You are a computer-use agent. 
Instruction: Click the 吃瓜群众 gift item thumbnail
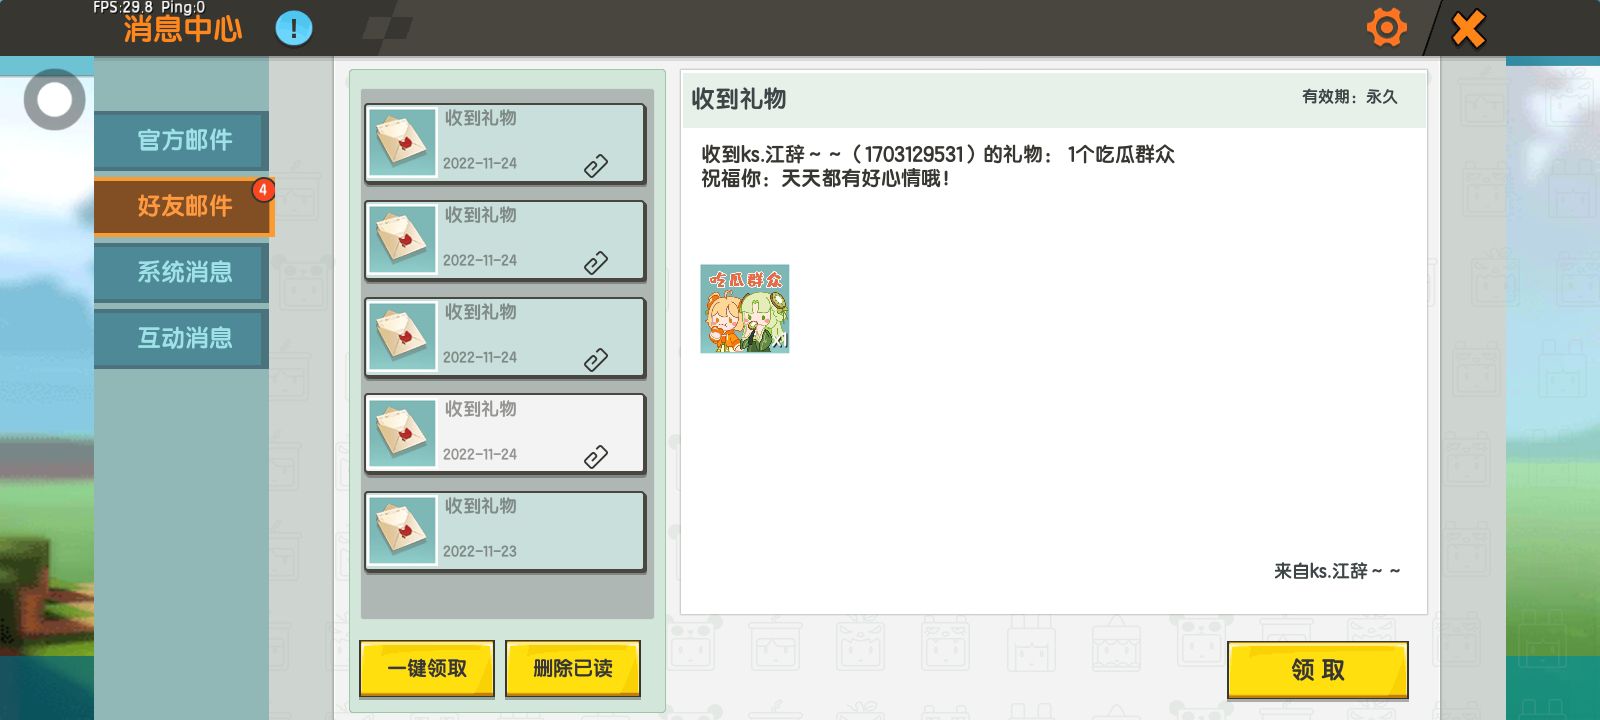[x=745, y=309]
